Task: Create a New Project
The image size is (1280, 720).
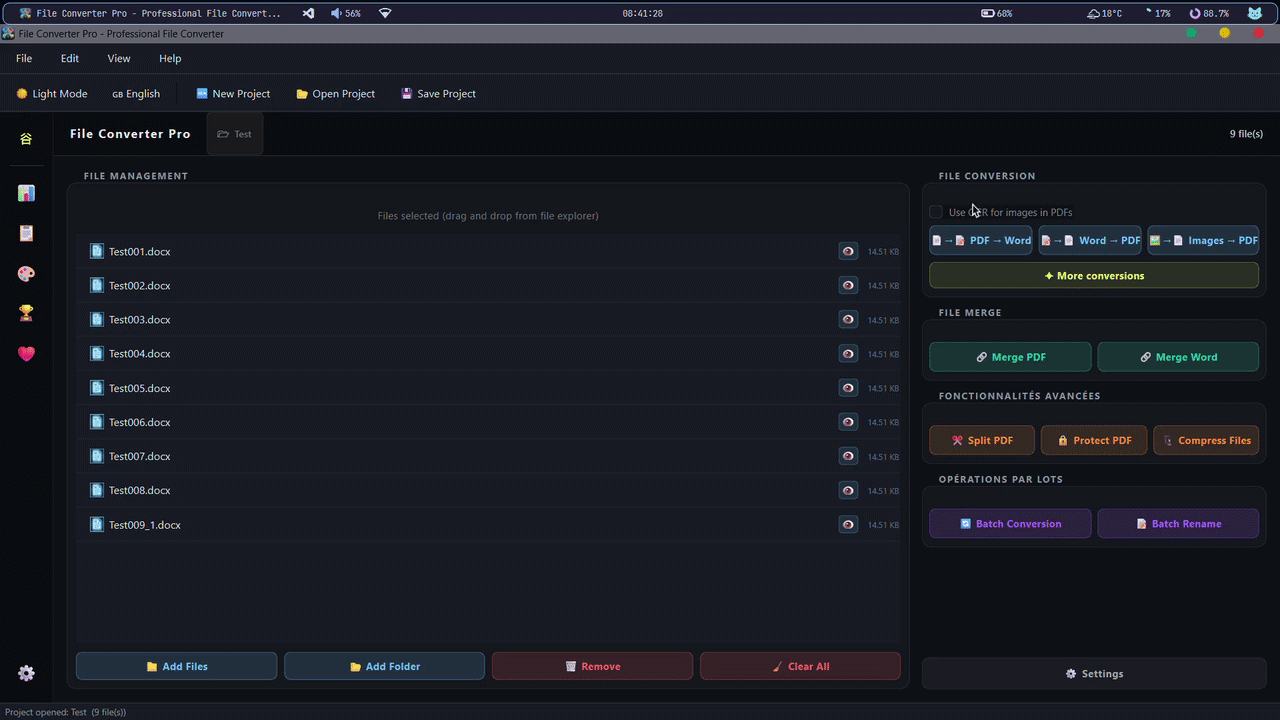Action: (x=233, y=94)
